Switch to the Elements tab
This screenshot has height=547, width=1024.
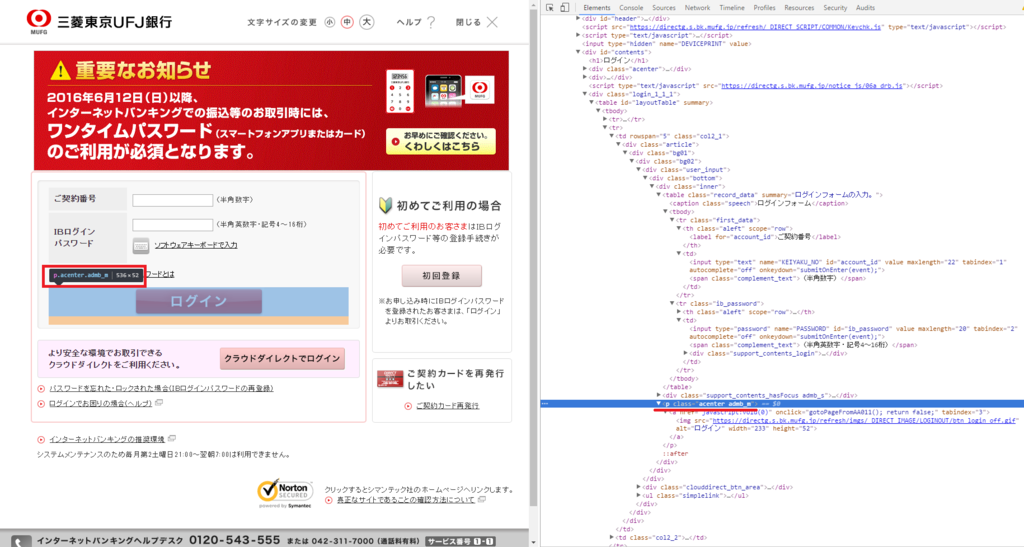[597, 8]
